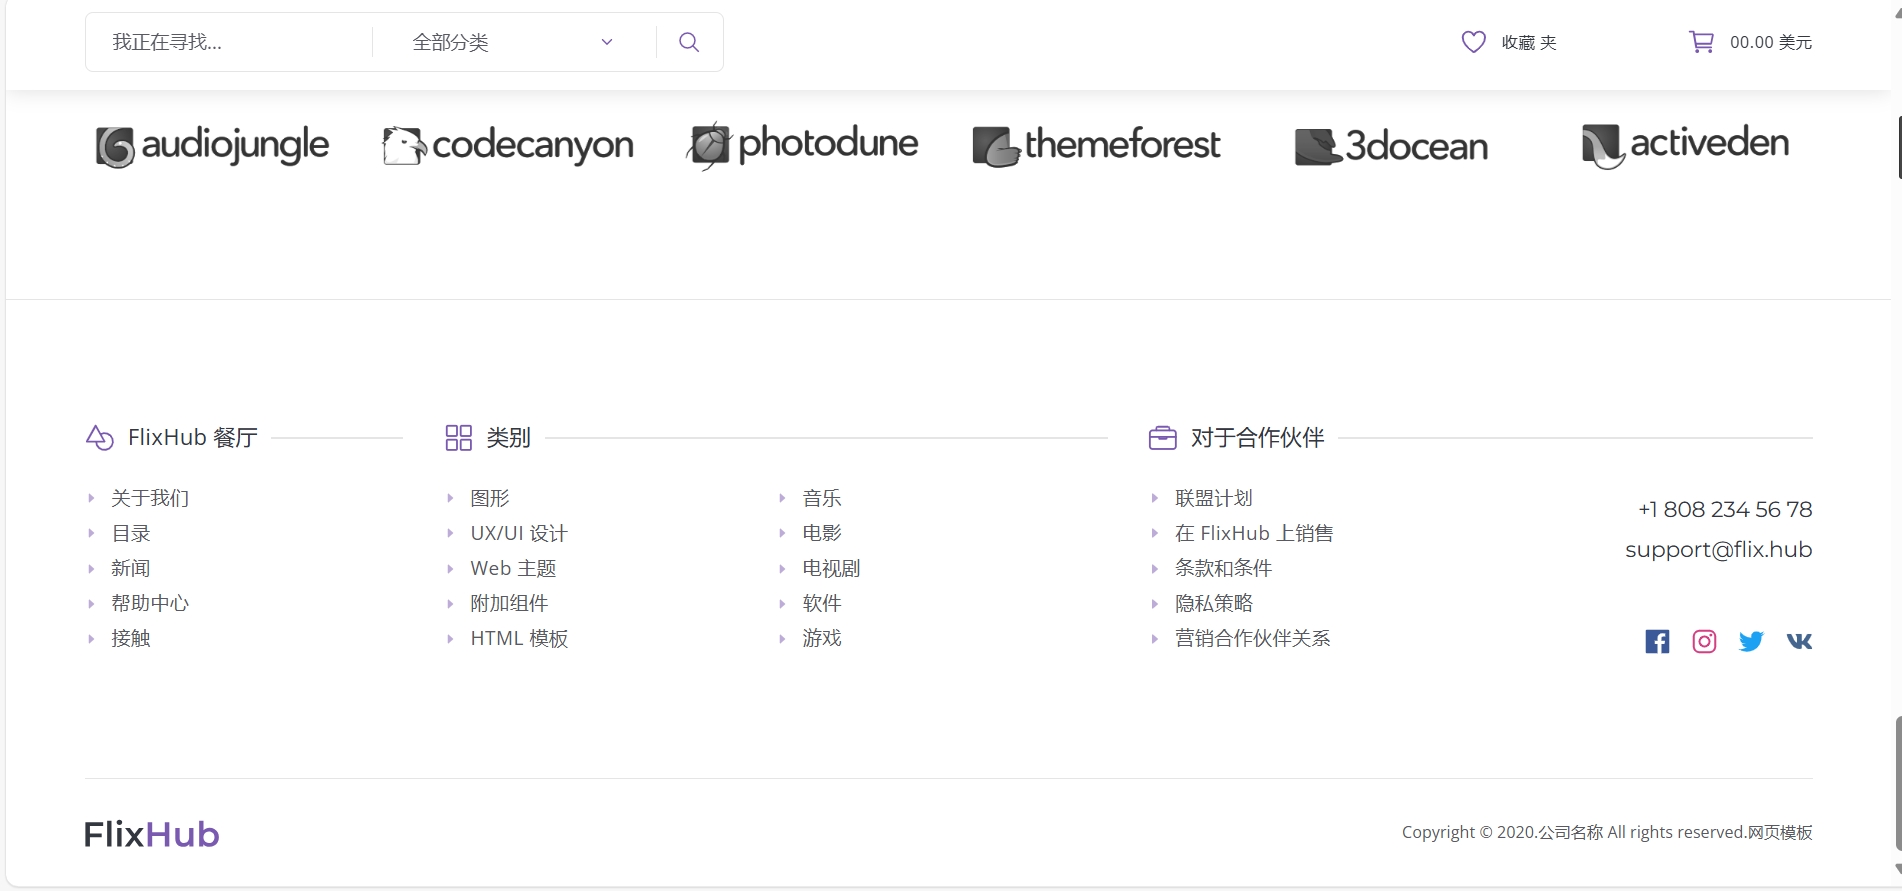Select the 电视剧 category

tap(831, 568)
